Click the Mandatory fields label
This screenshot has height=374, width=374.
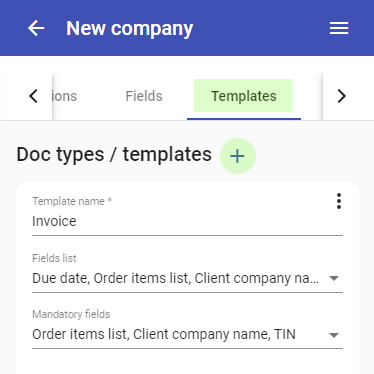pos(71,314)
